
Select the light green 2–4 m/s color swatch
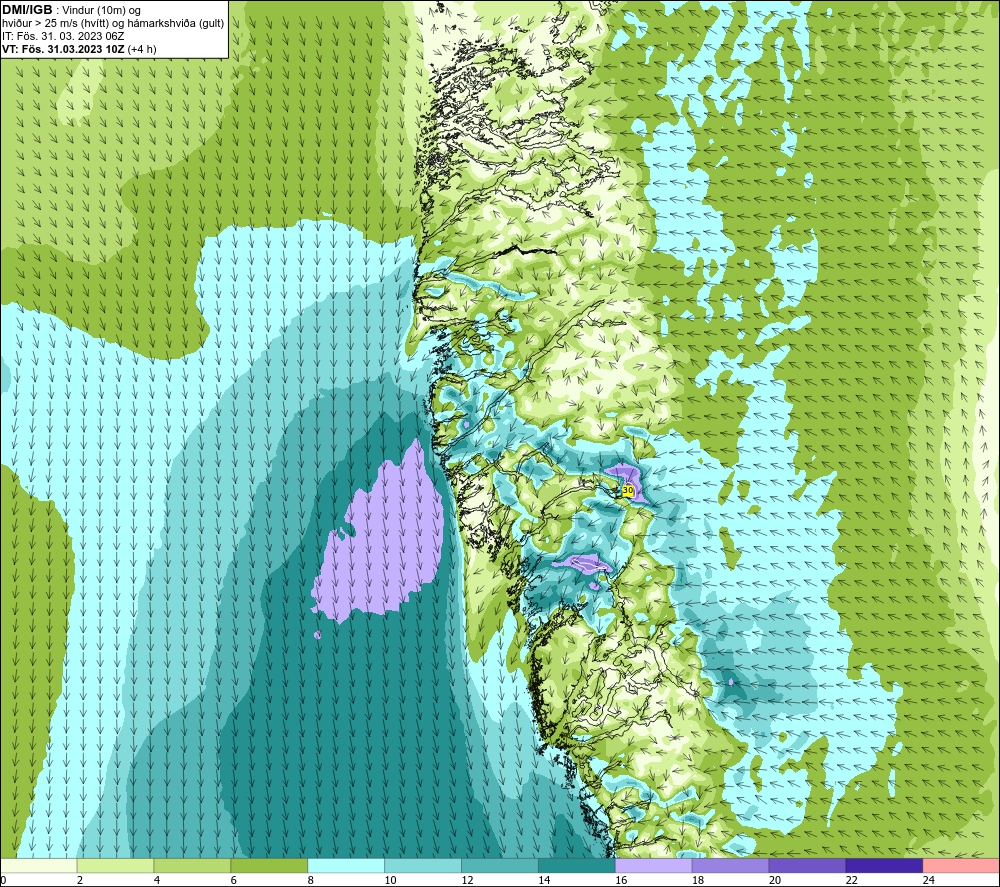pos(115,866)
